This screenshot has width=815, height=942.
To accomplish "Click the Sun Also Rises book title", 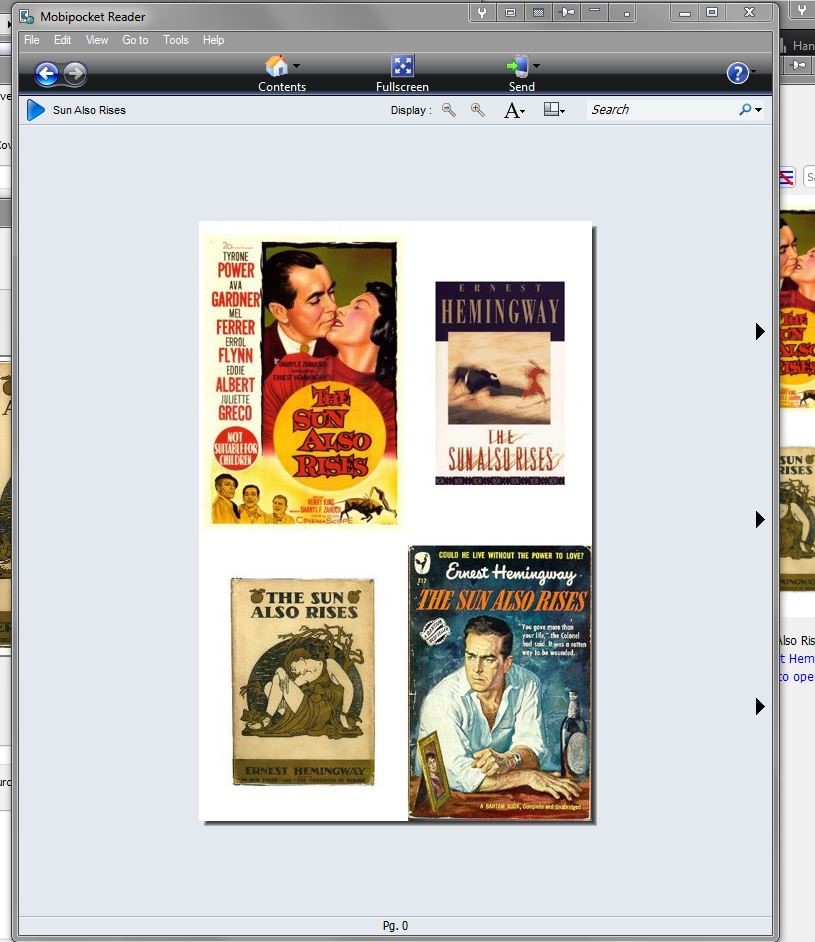I will point(90,110).
